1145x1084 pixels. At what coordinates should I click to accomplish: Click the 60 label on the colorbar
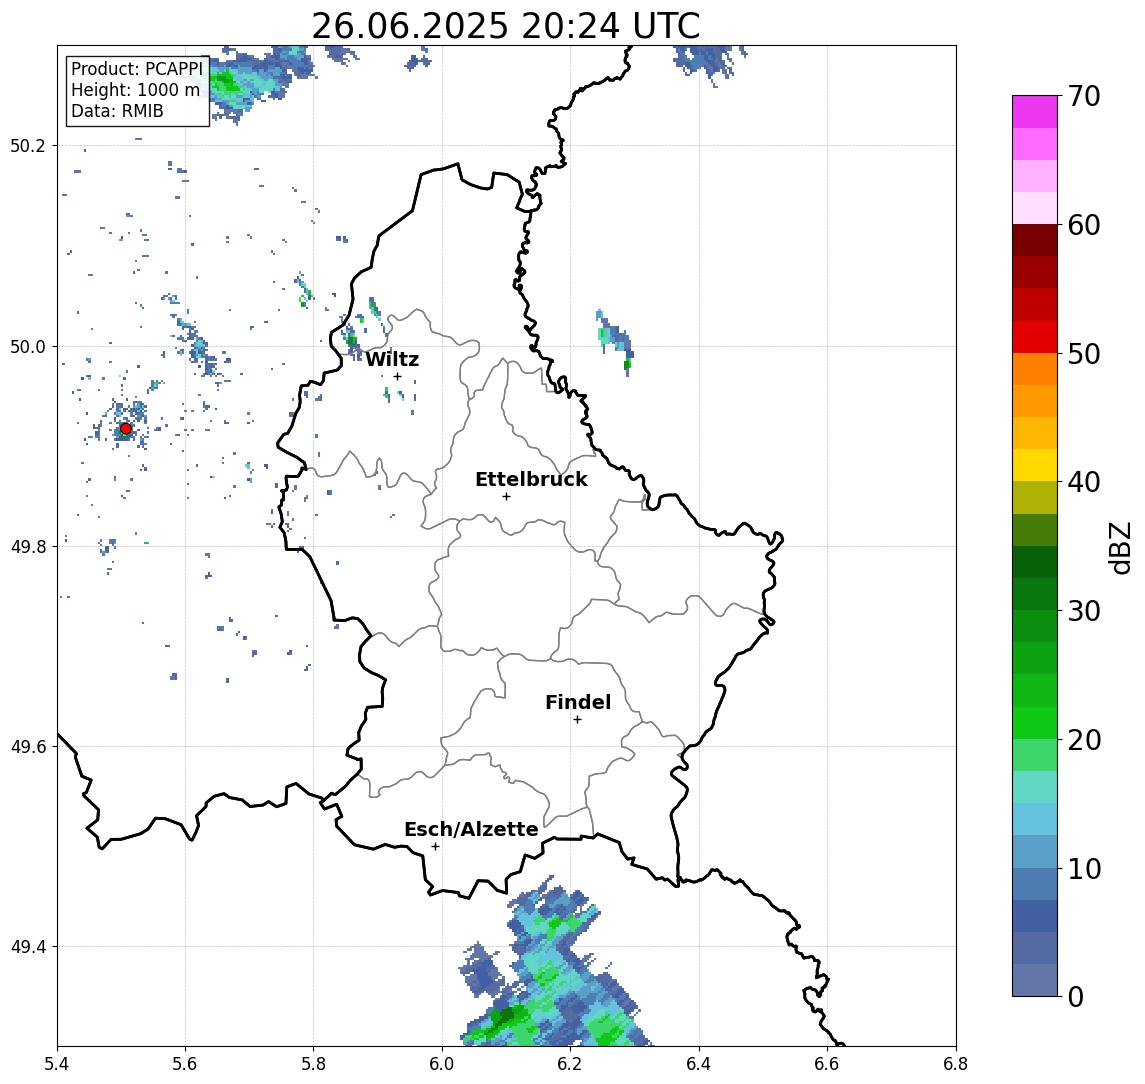pos(1084,225)
